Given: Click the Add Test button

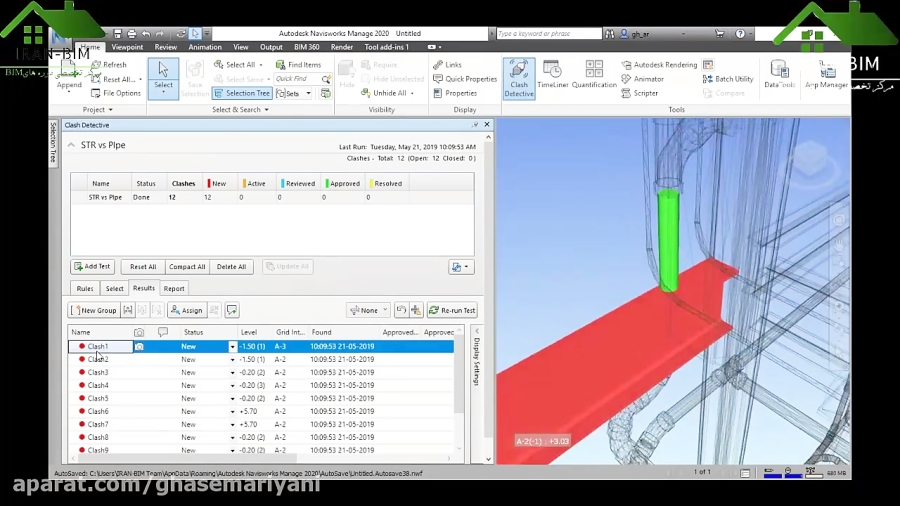Looking at the screenshot, I should (x=92, y=267).
